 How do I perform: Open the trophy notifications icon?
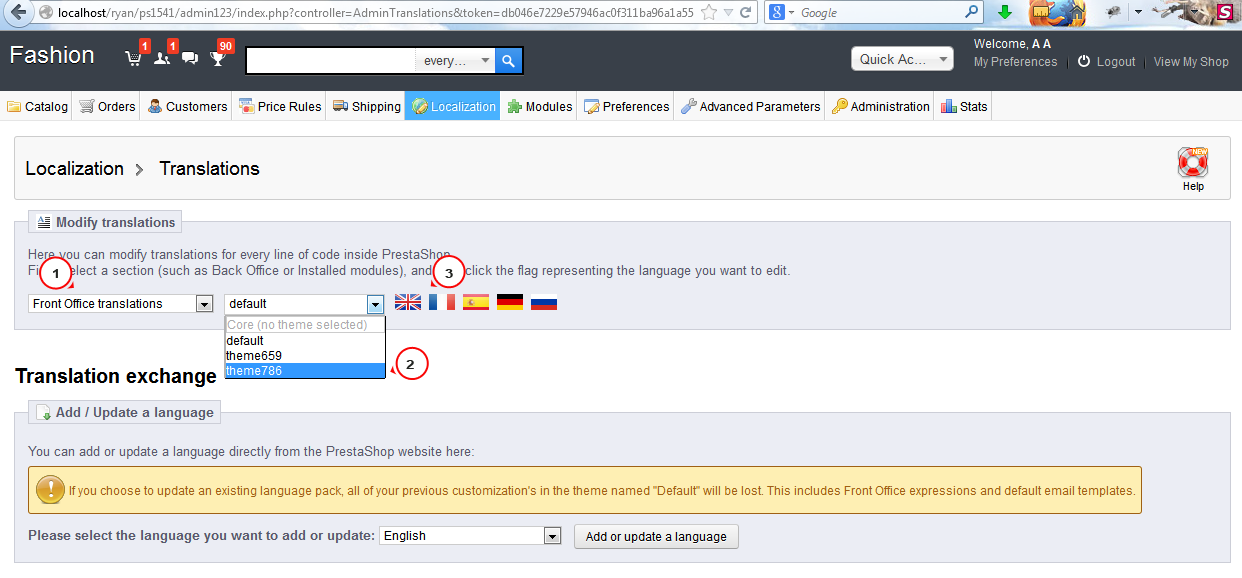(218, 59)
